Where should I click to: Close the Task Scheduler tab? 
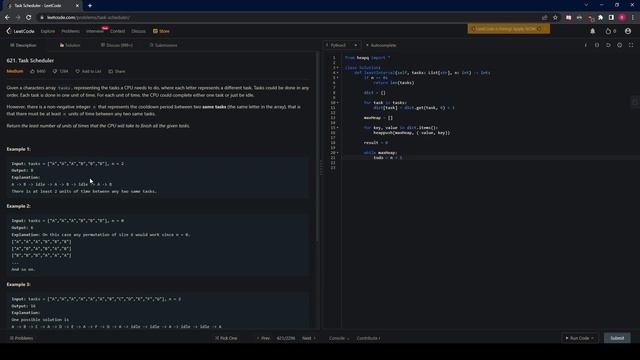pyautogui.click(x=77, y=6)
